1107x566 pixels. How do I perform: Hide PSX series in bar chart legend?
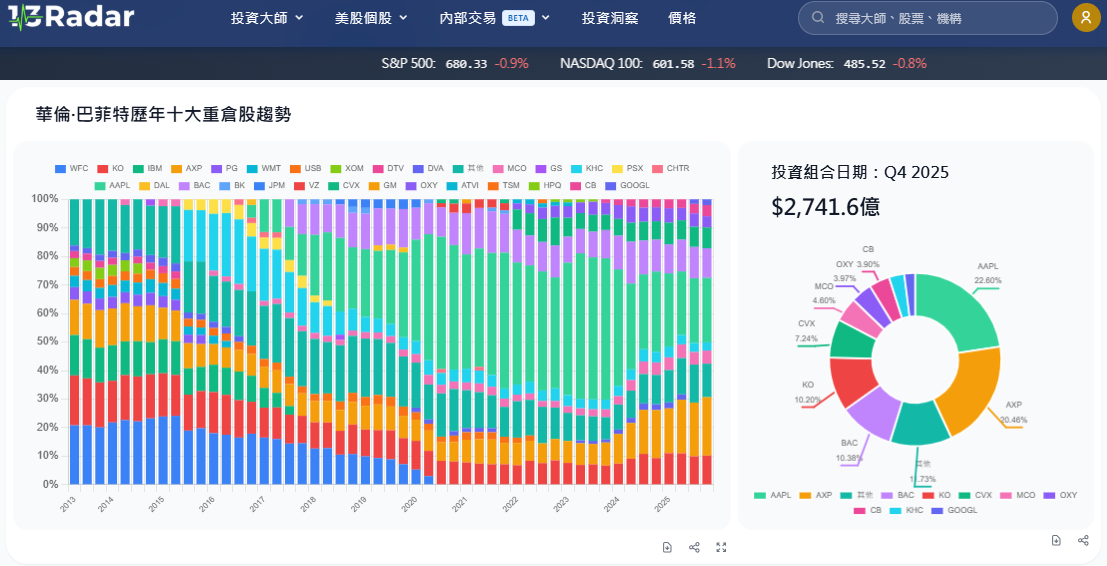(628, 169)
